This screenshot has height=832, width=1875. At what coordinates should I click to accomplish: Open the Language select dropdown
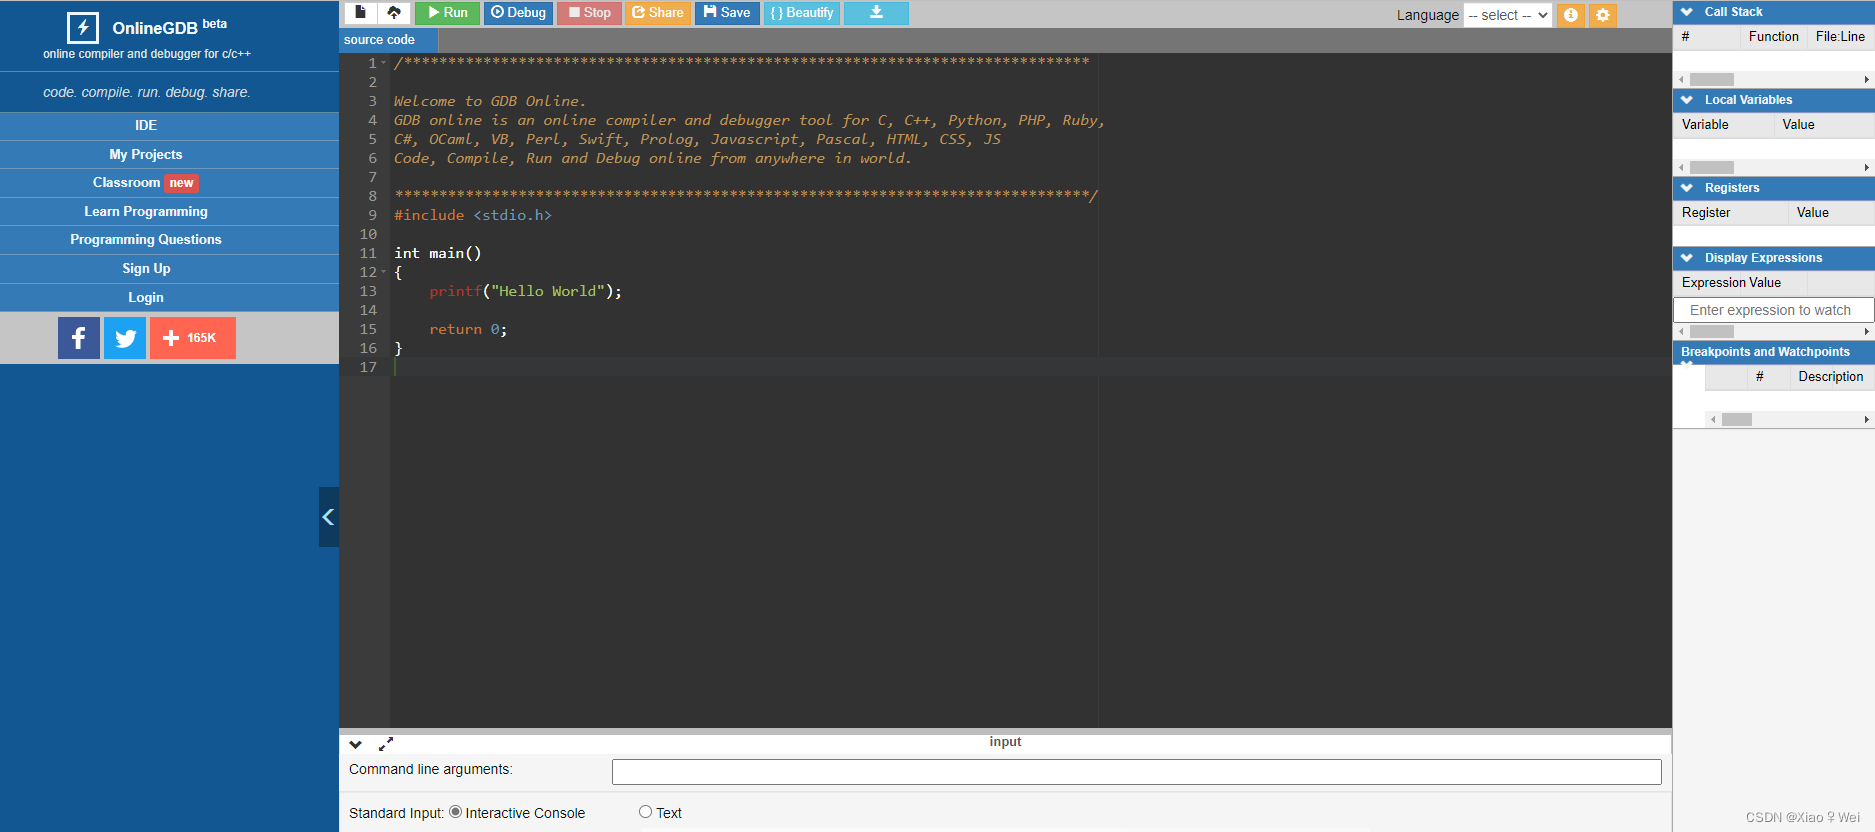click(1508, 15)
